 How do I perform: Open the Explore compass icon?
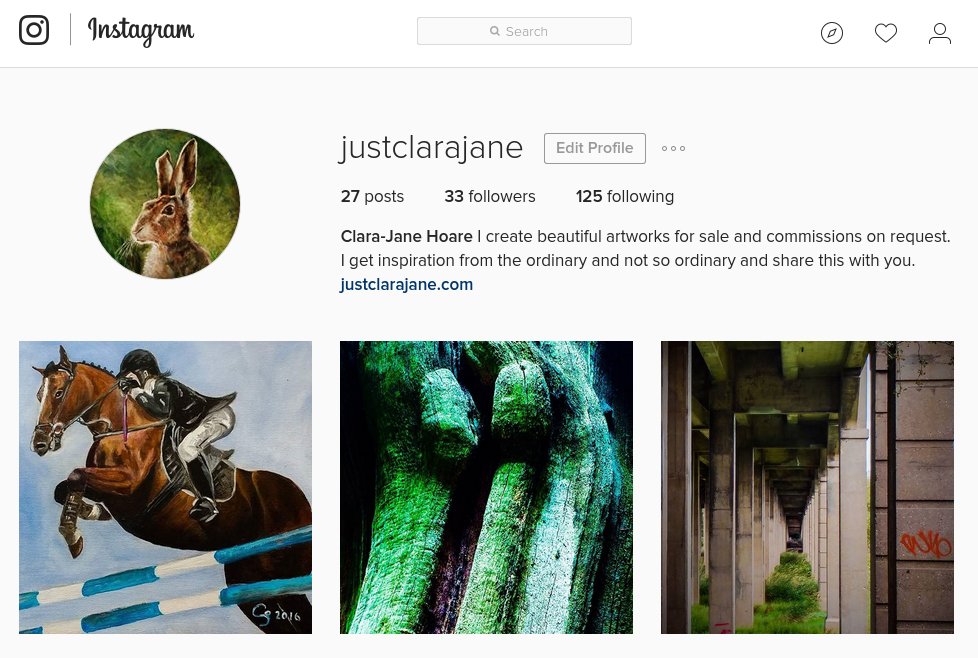(x=831, y=32)
